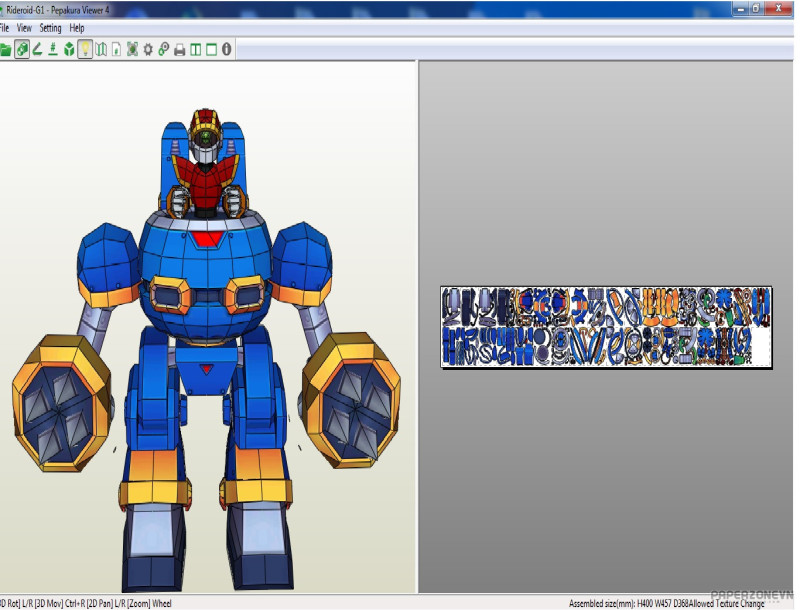Toggle the light bulb lighting button
This screenshot has height=610, width=800.
click(85, 49)
